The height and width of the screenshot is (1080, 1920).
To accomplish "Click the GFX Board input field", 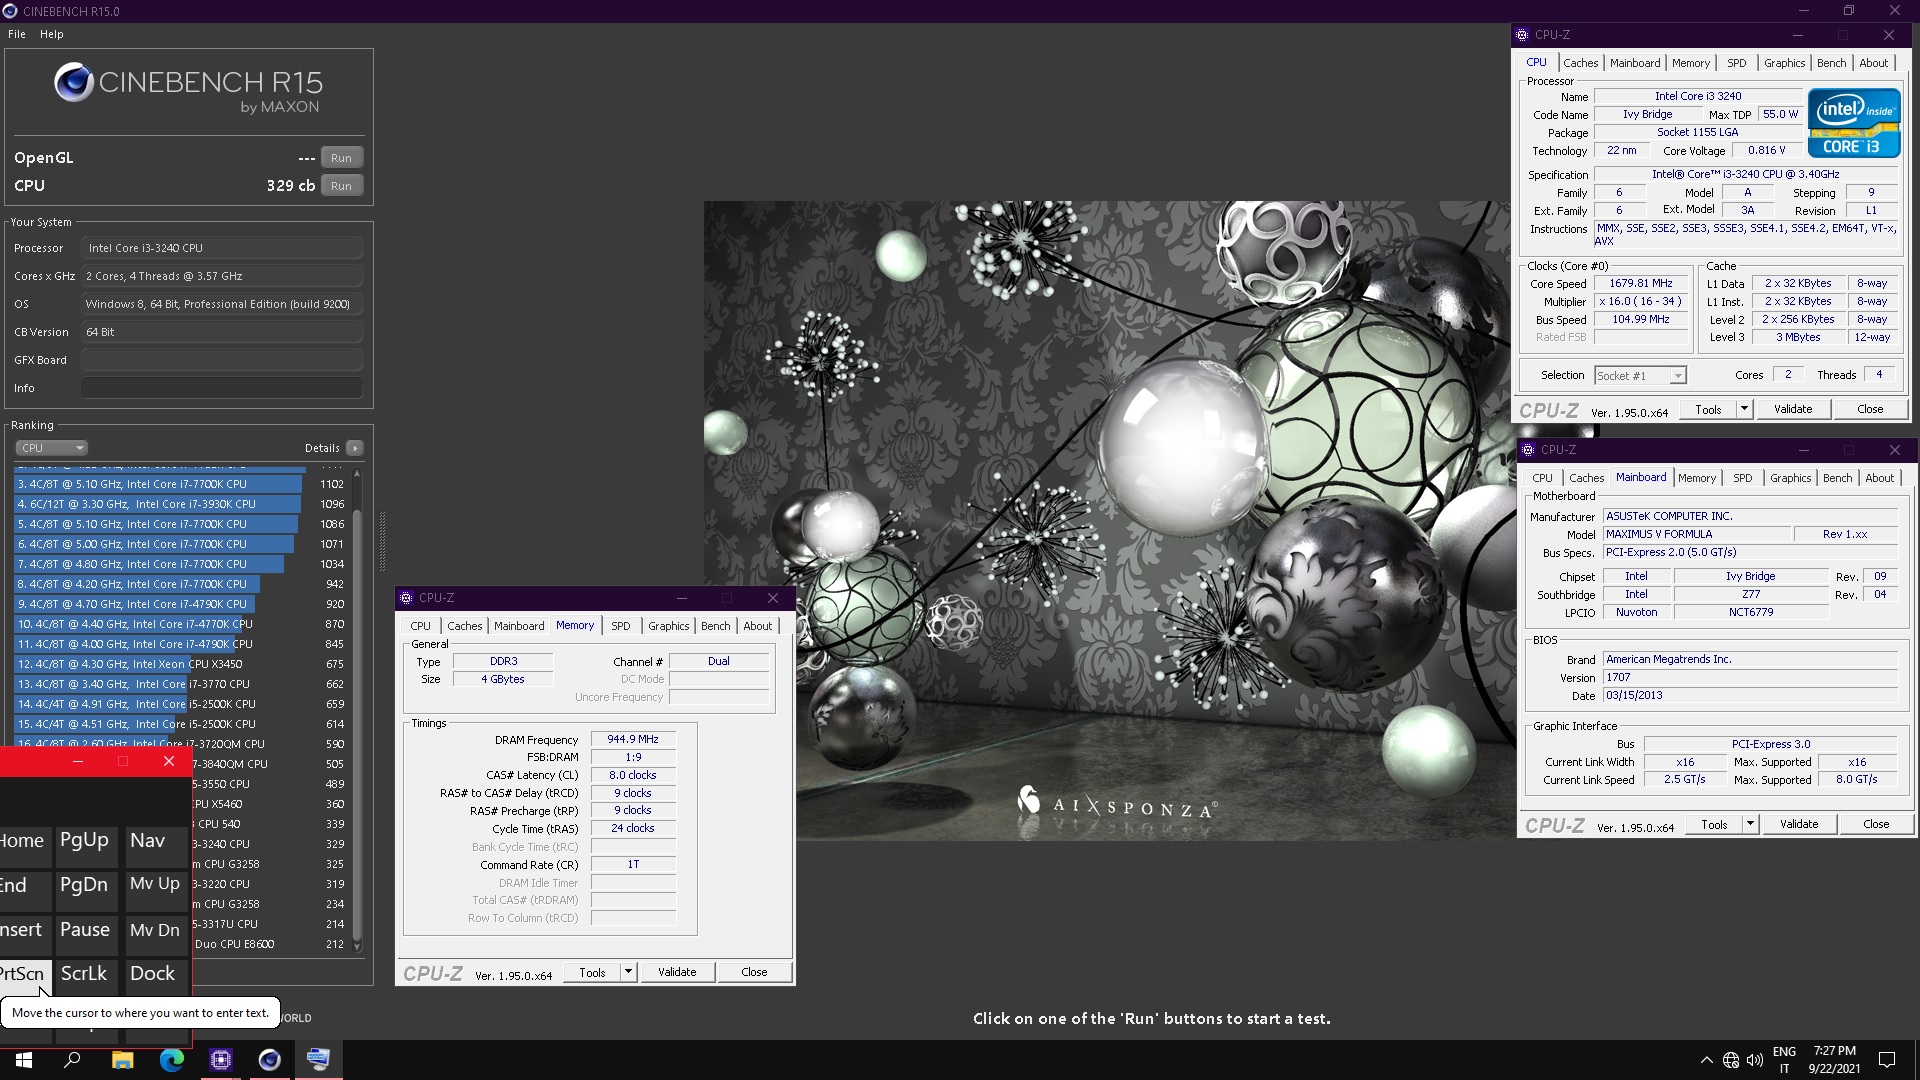I will tap(222, 360).
